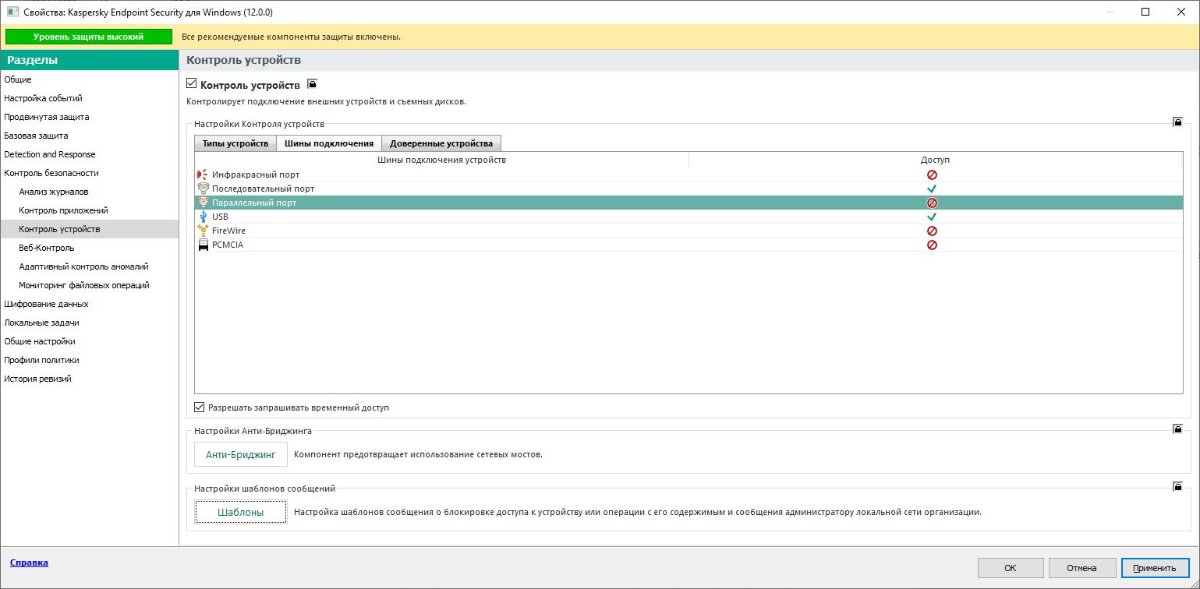Click the USB bus icon
This screenshot has width=1200, height=589.
pos(203,216)
